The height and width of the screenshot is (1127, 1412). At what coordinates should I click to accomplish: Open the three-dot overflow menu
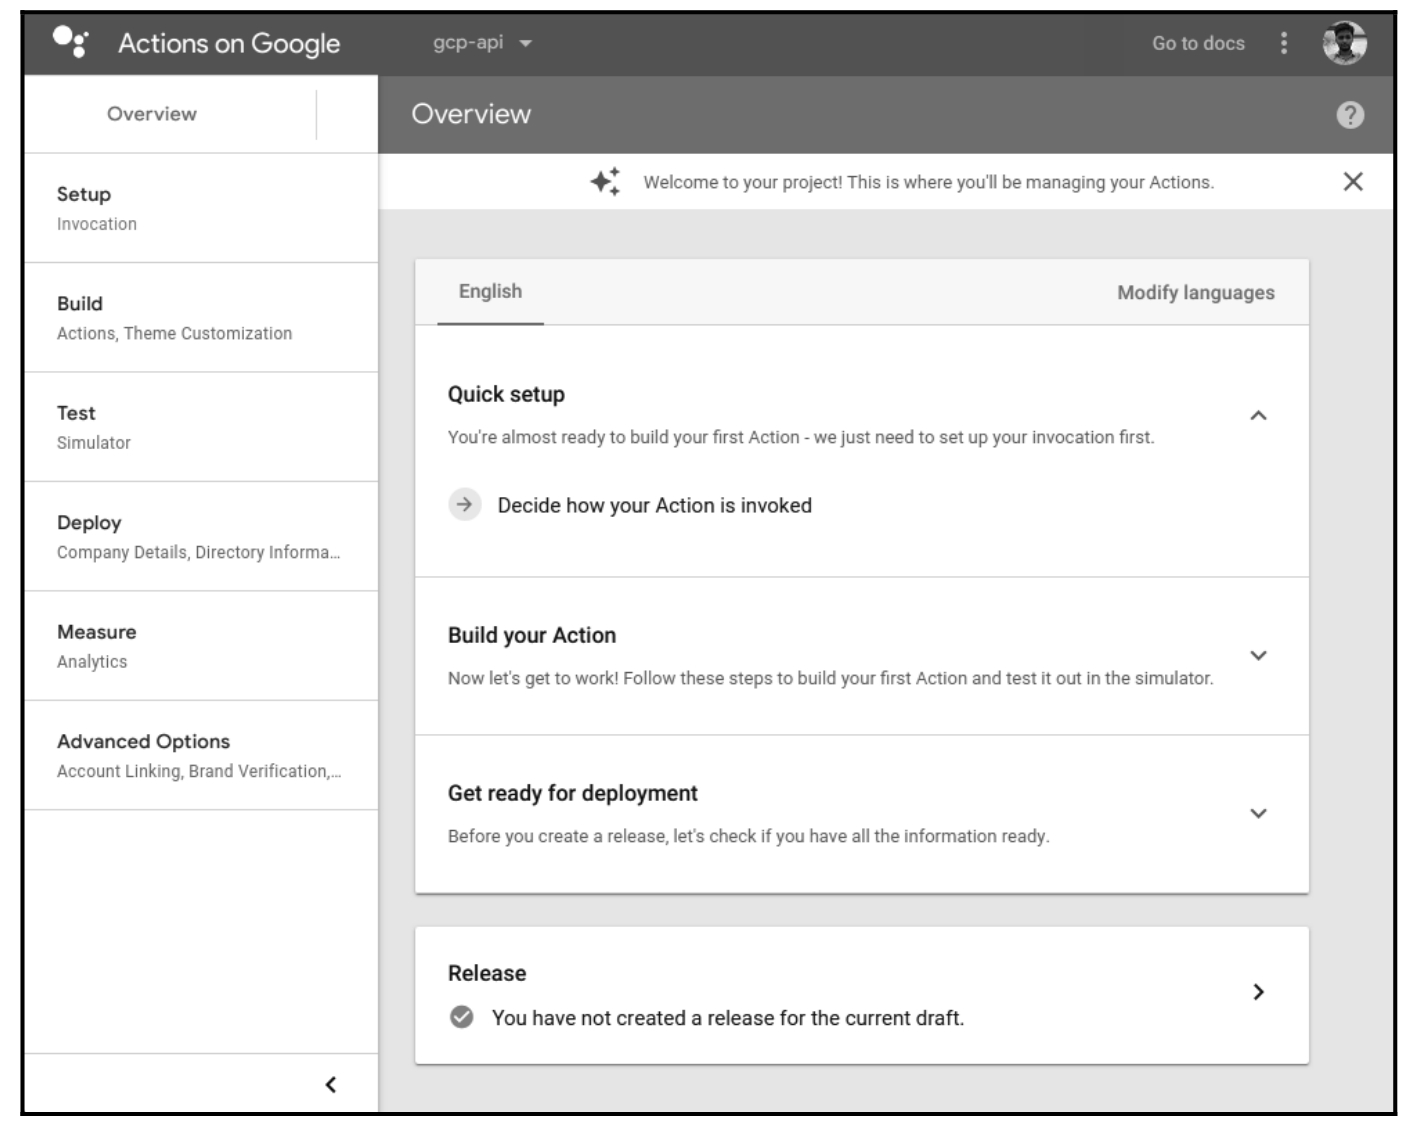1284,43
